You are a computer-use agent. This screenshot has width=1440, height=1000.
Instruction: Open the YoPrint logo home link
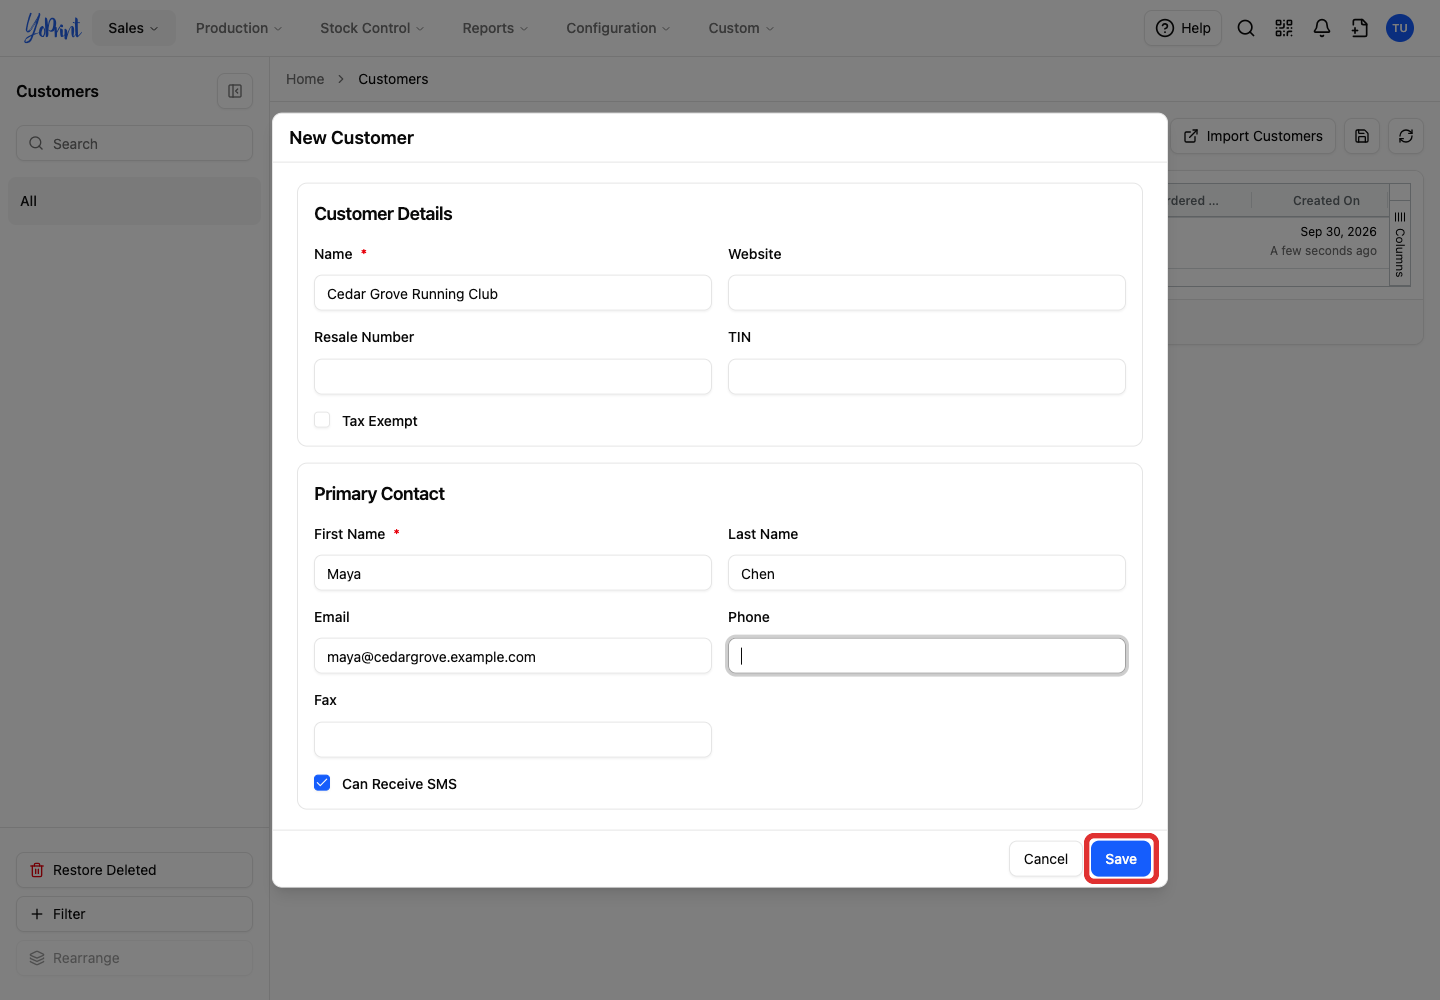52,28
